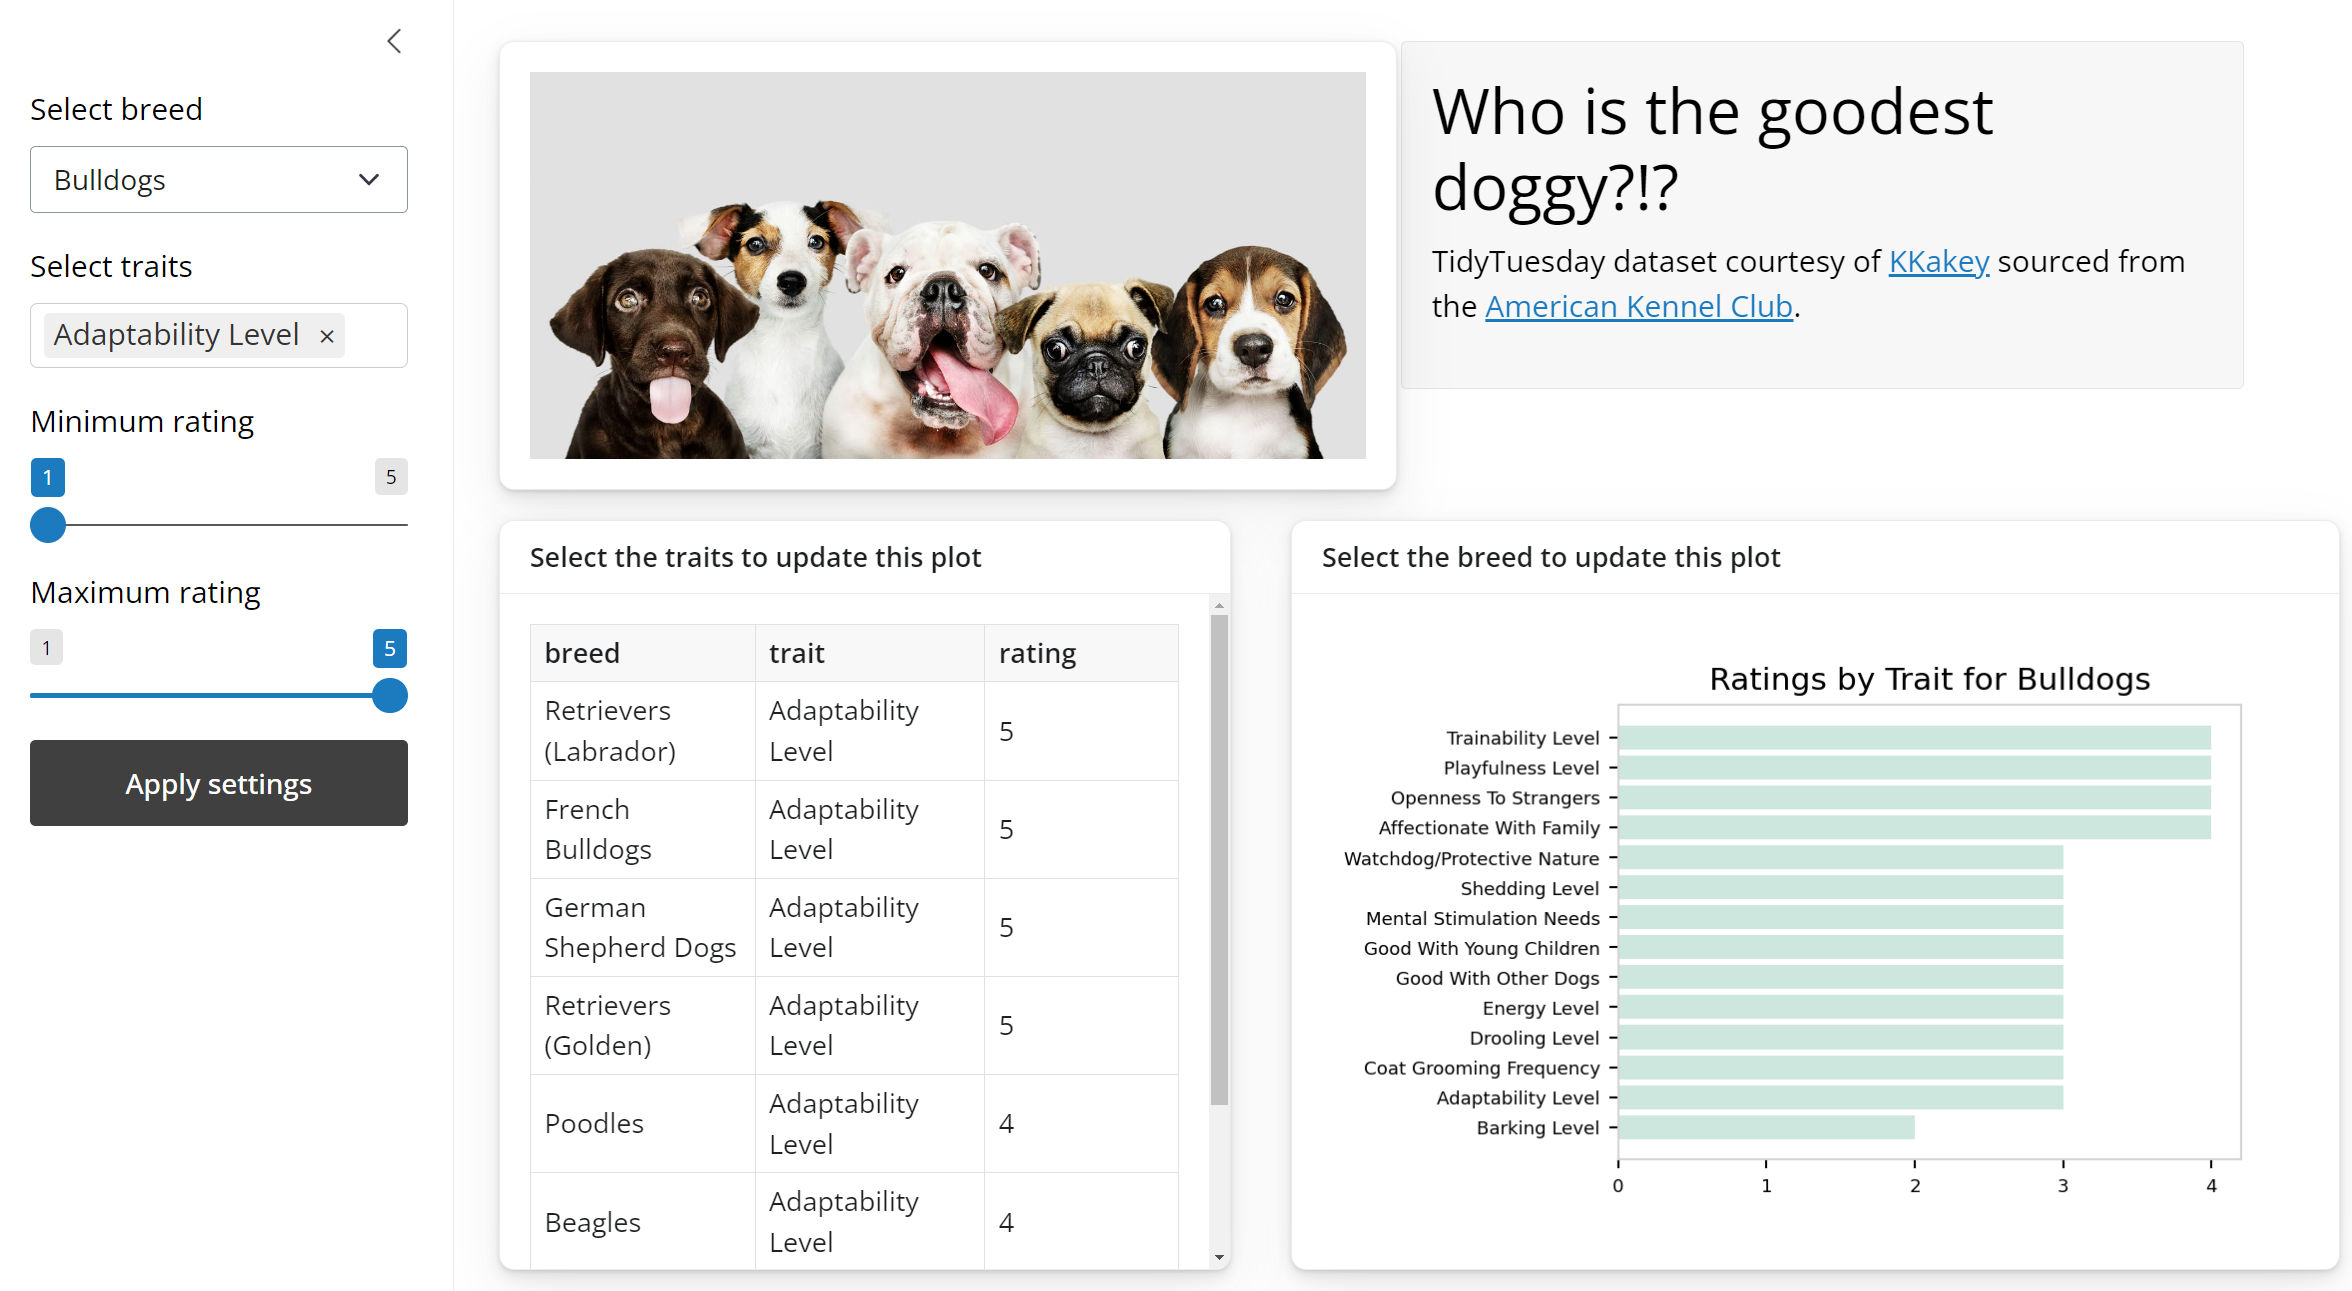Select the Maximum rating slider handle

click(389, 696)
